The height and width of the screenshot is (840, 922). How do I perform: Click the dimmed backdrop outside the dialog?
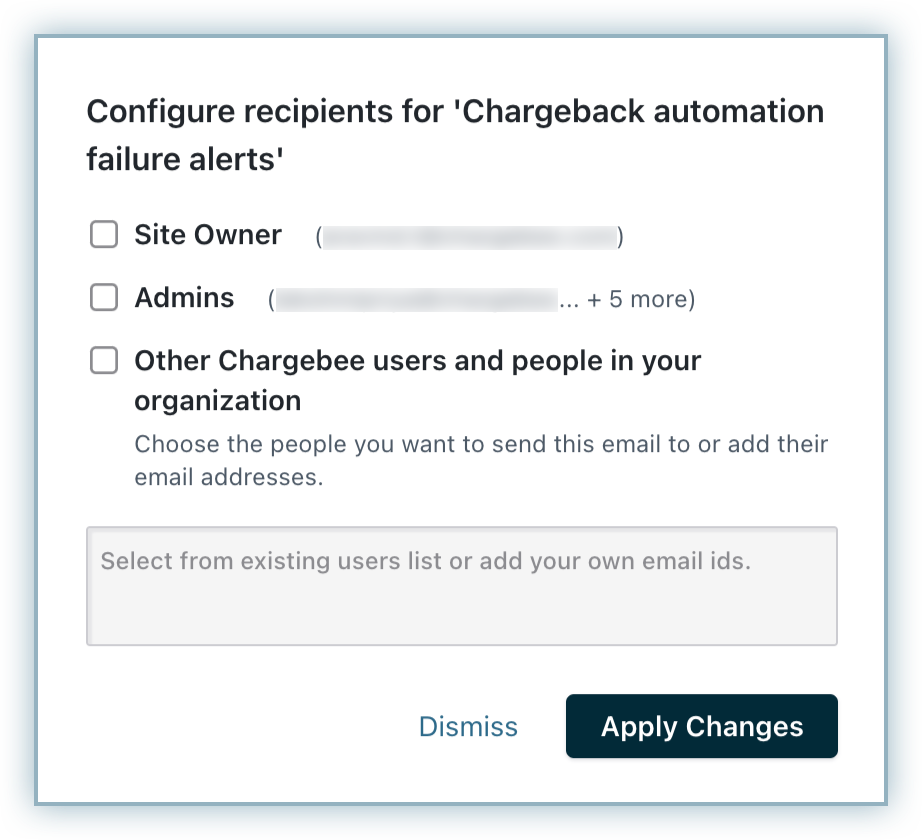[x=18, y=420]
